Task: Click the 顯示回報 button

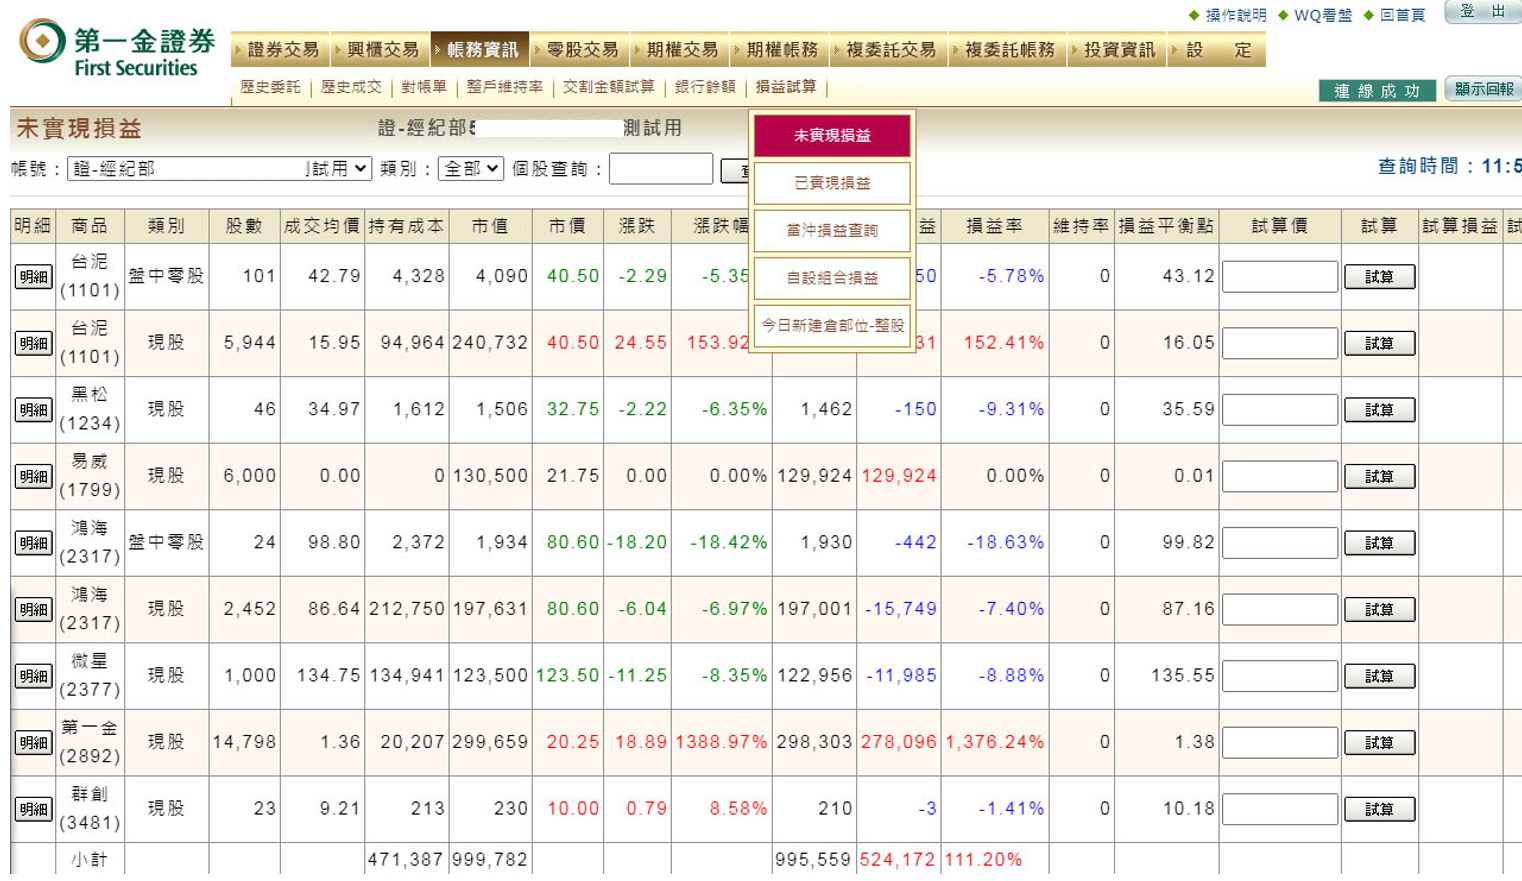Action: pos(1483,89)
